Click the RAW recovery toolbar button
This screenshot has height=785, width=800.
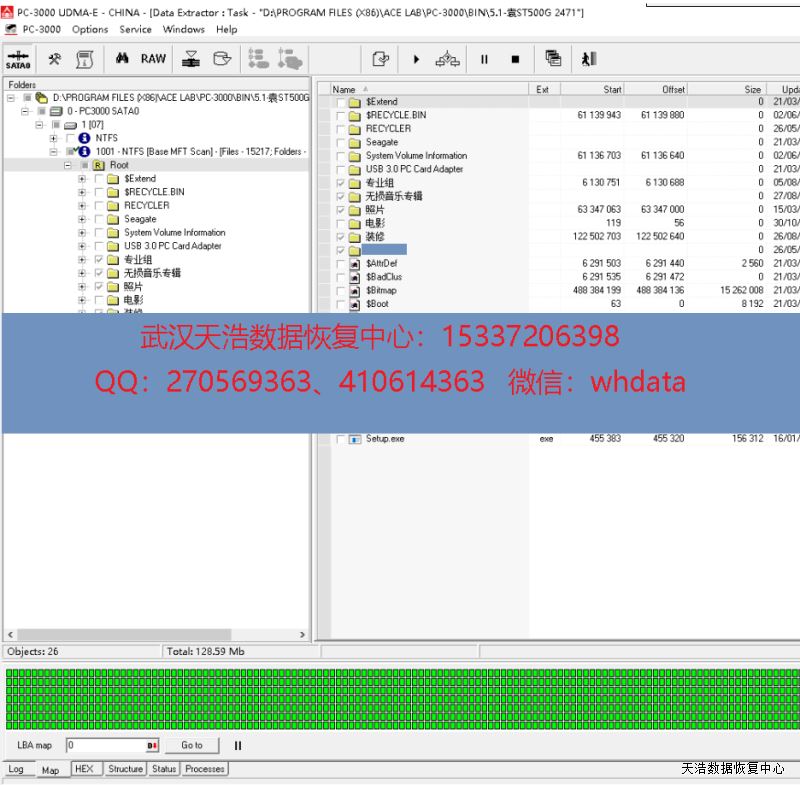153,59
